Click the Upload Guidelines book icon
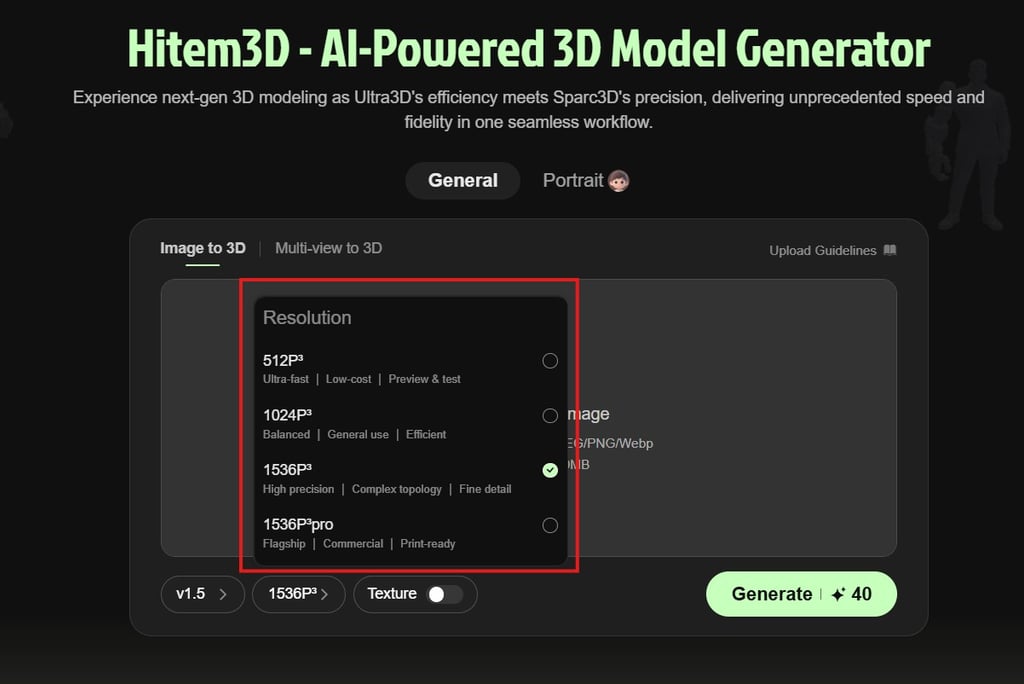Screen dimensions: 1024x684 coord(890,250)
